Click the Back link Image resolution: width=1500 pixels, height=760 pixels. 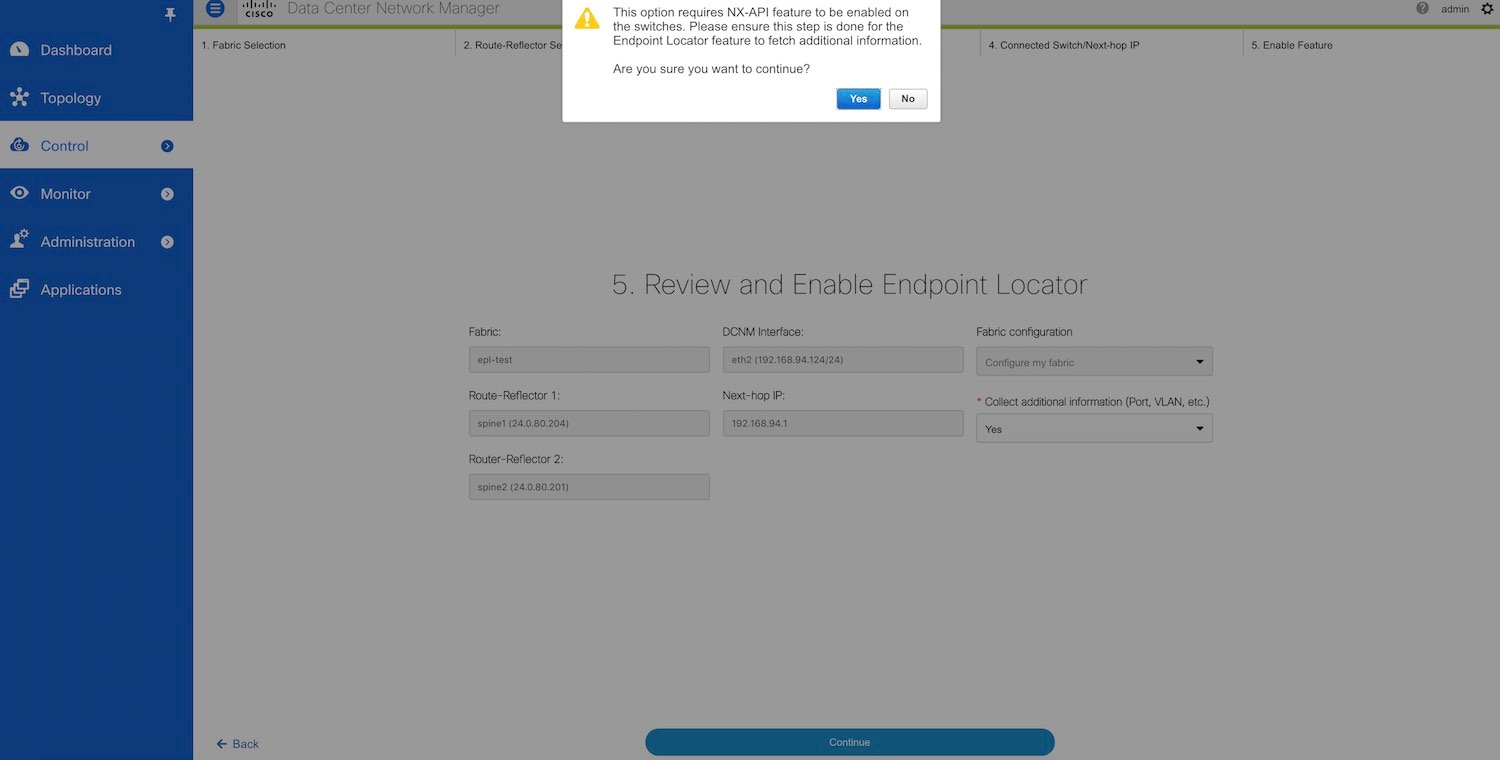tap(238, 743)
